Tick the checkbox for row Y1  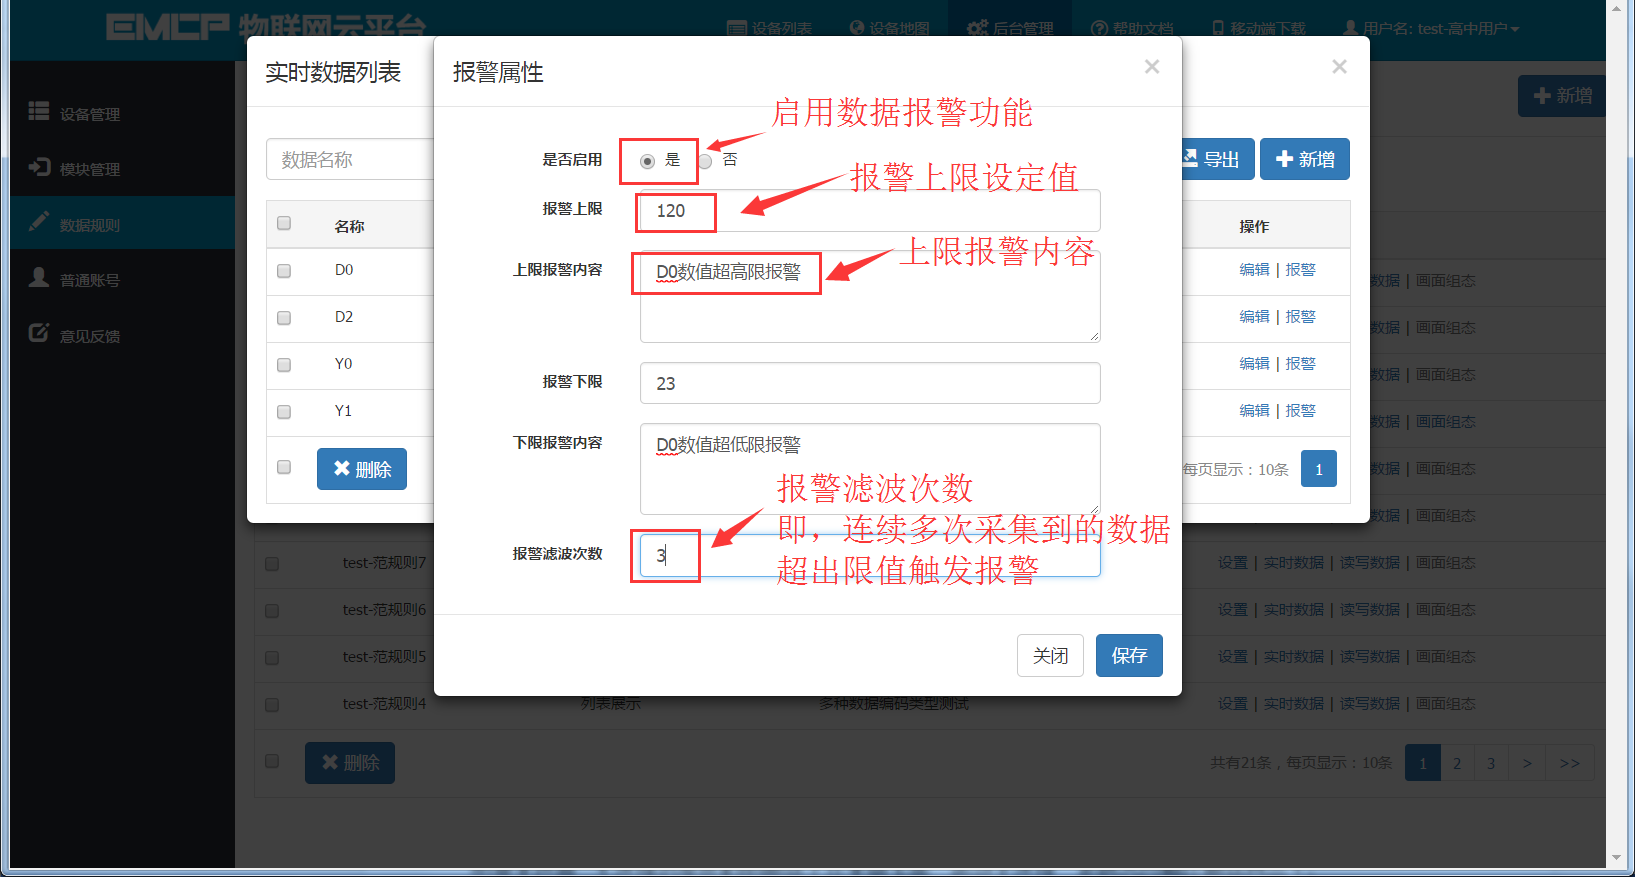[284, 412]
